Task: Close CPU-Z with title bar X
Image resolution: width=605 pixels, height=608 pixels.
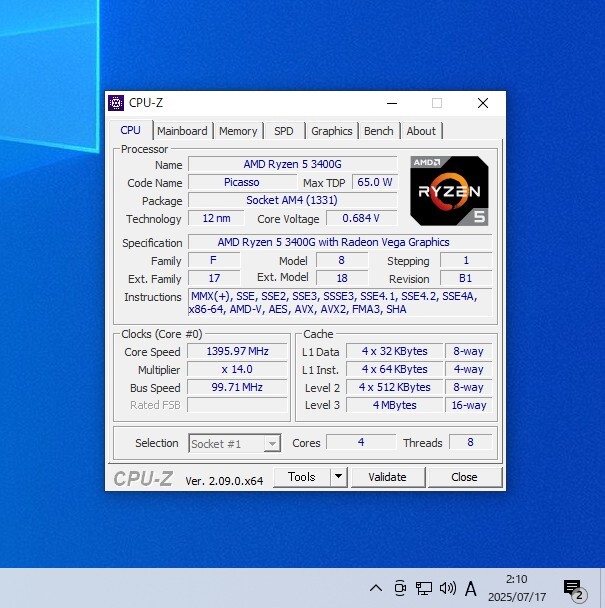Action: point(483,103)
